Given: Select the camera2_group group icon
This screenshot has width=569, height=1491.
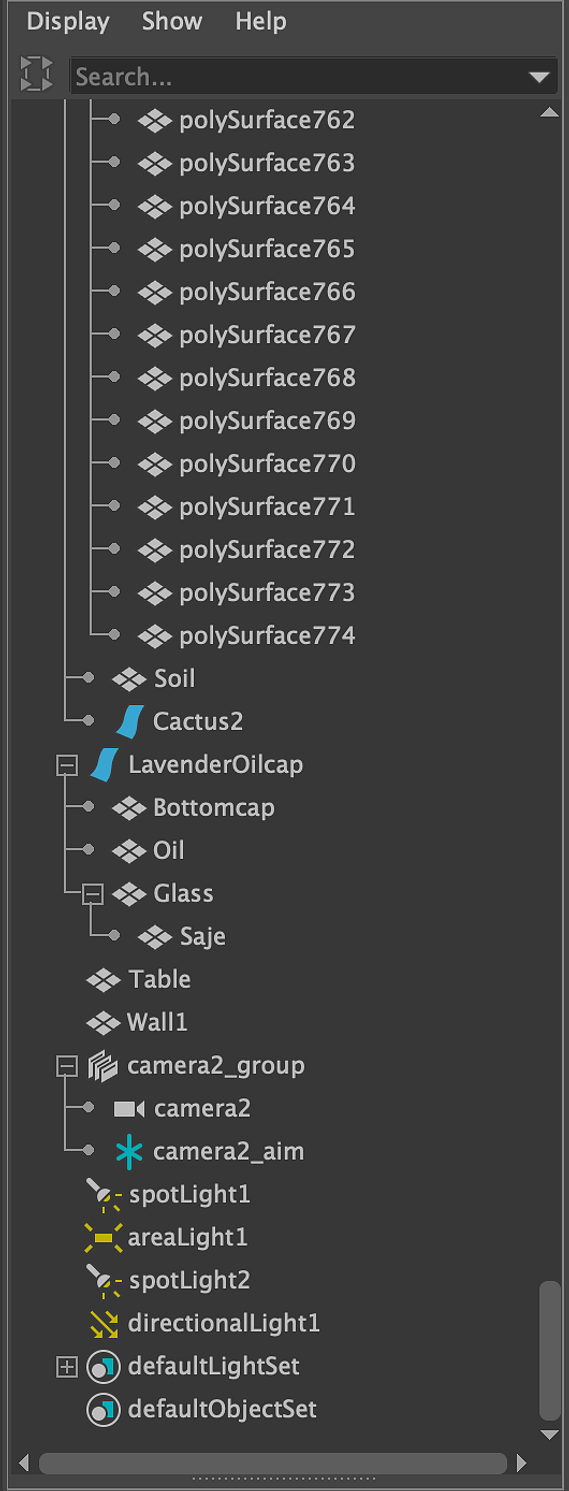Looking at the screenshot, I should click(x=103, y=1065).
